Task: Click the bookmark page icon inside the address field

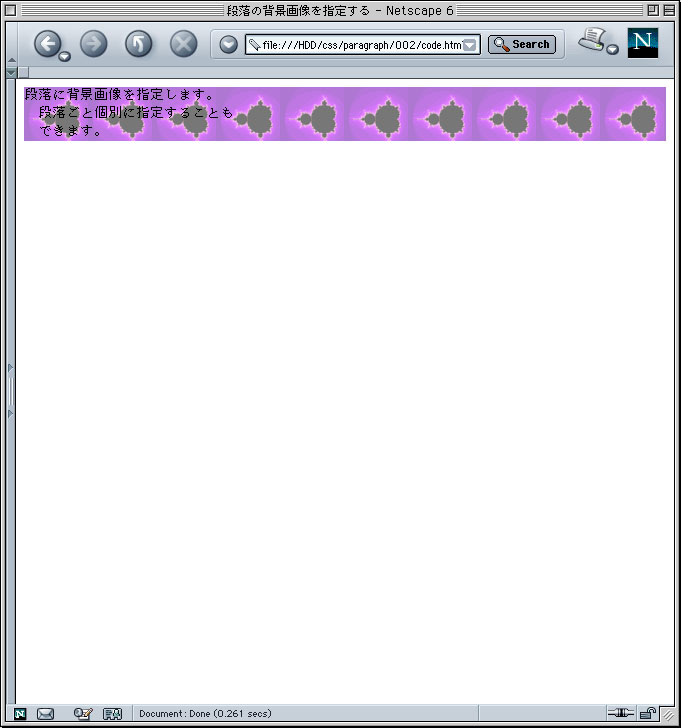Action: [254, 45]
